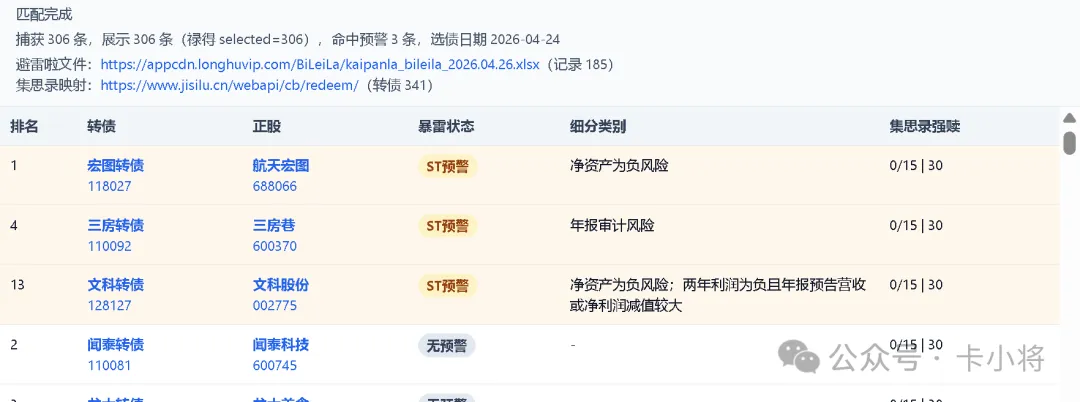Screen dimensions: 1080x402
Task: Click the 排名 column header
Action: tap(24, 127)
